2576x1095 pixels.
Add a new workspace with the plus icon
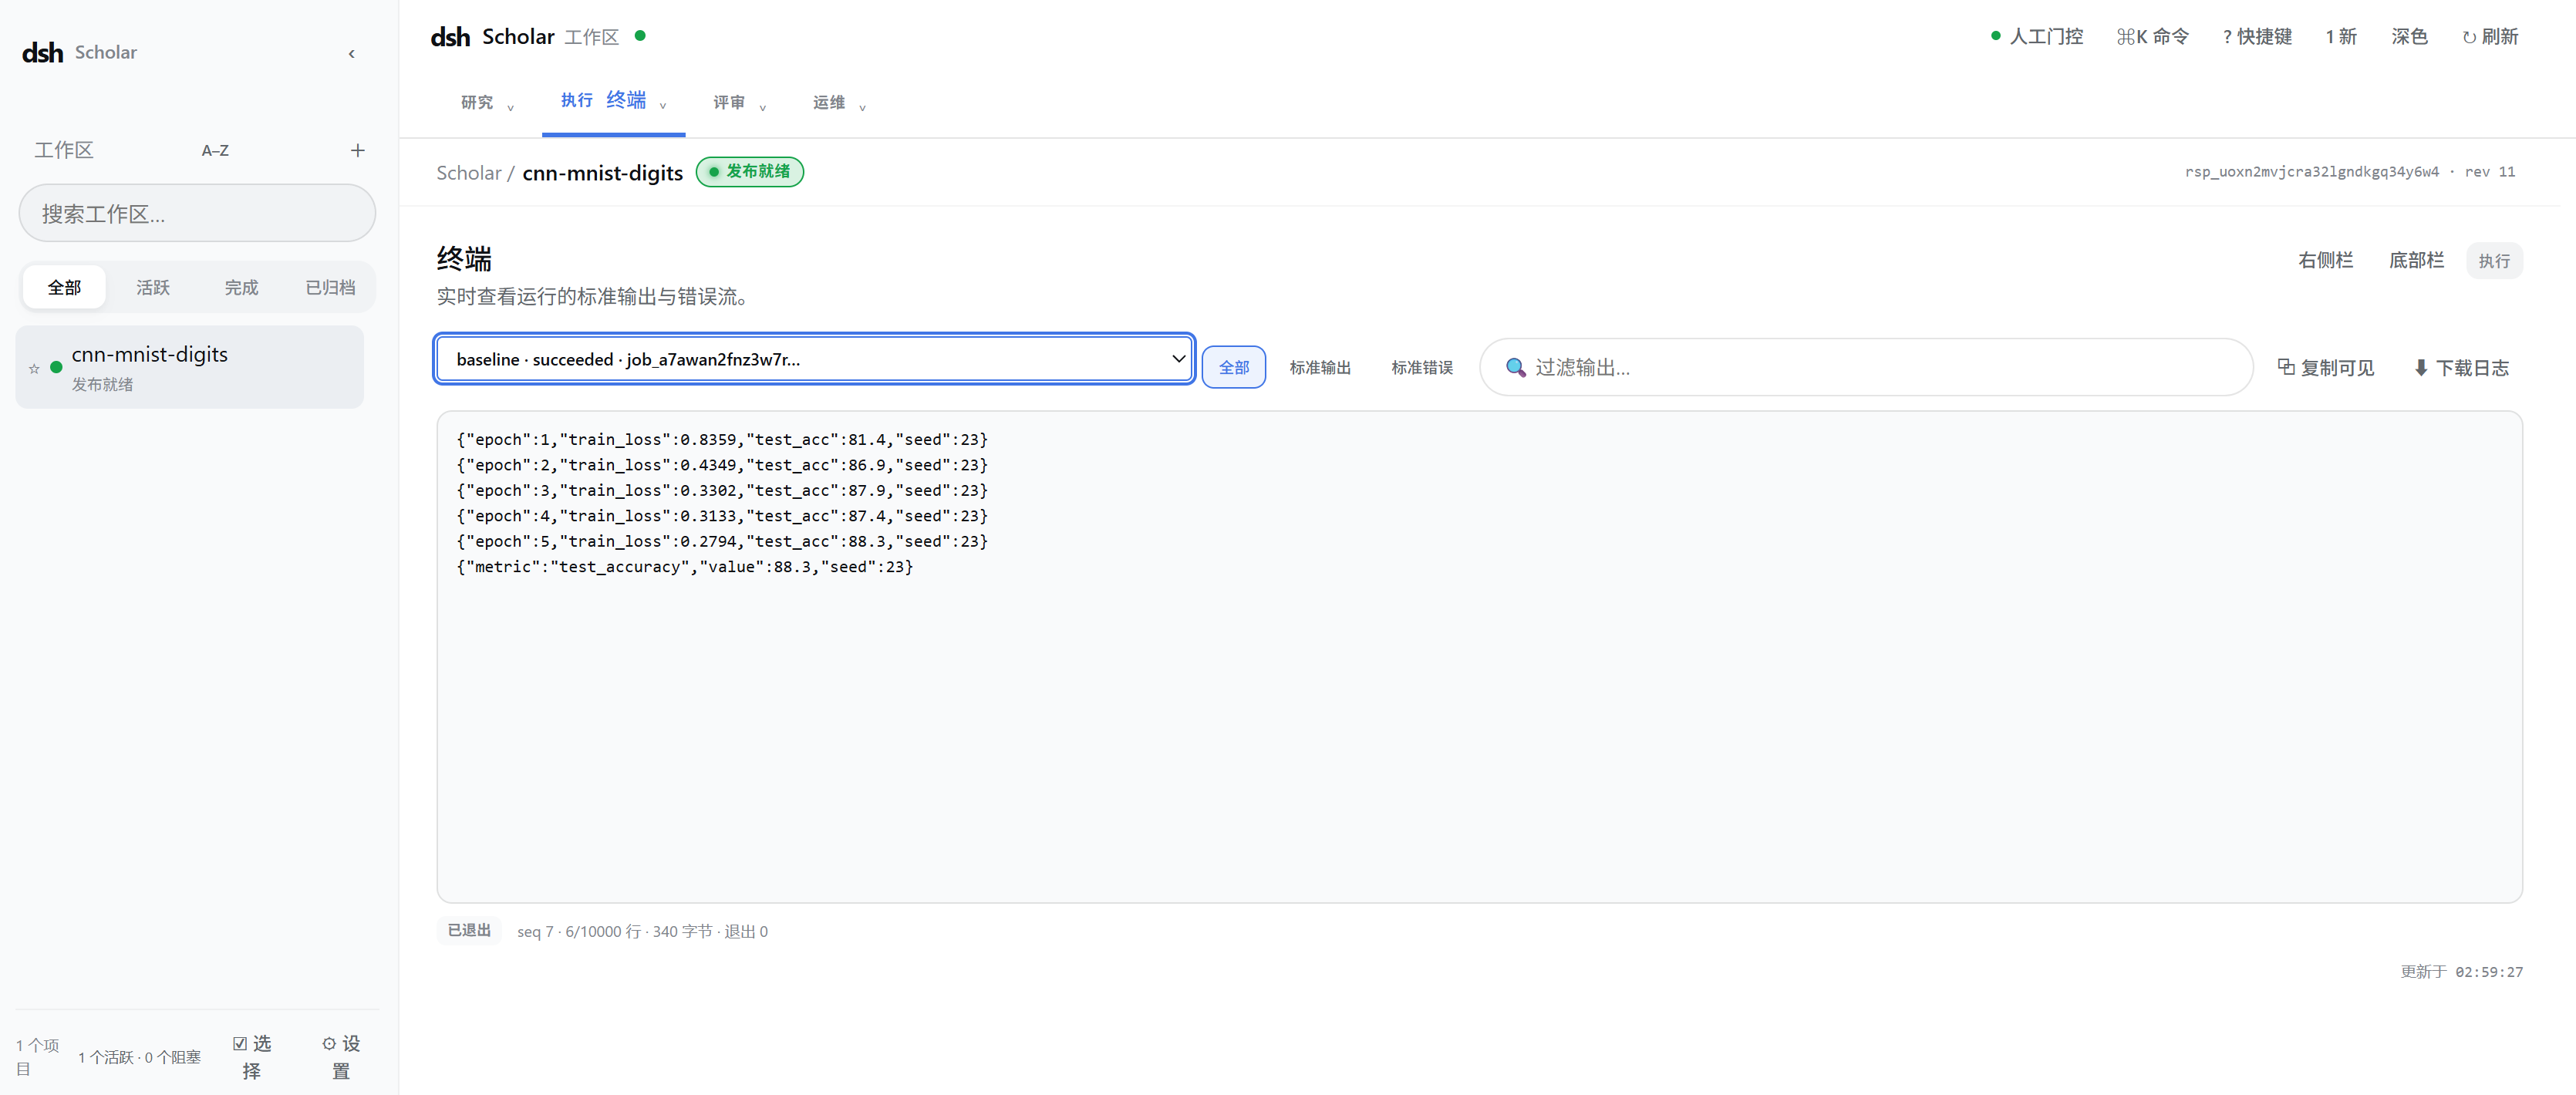coord(357,150)
